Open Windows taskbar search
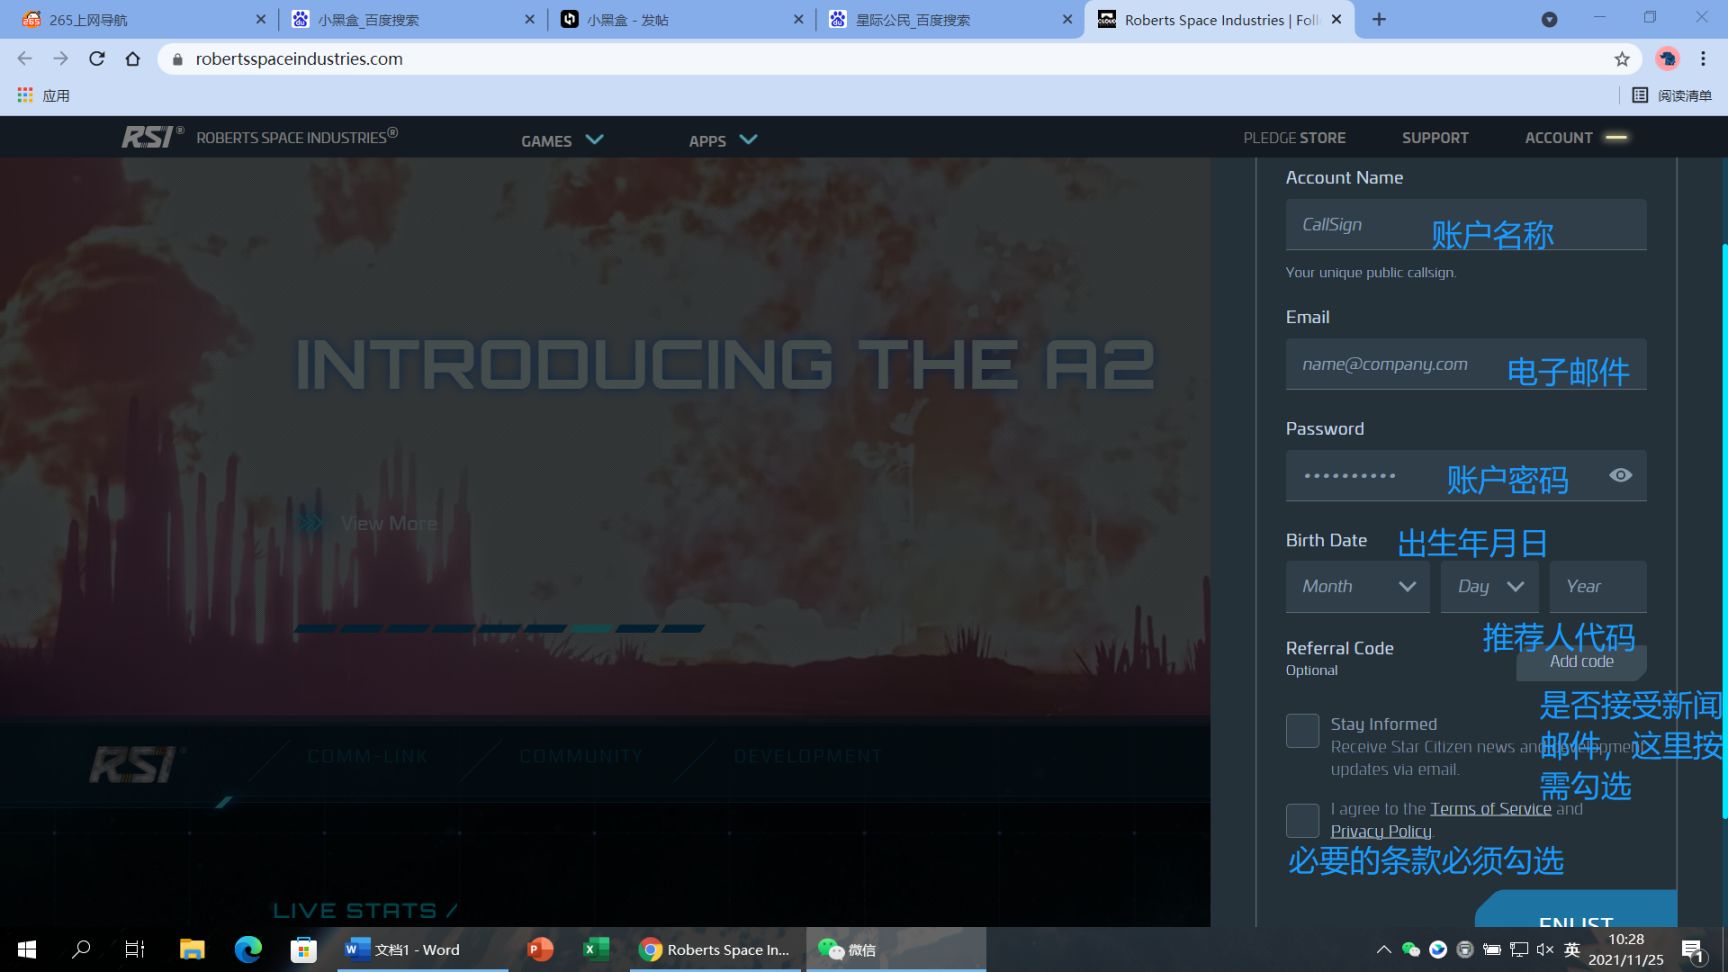Screen dimensions: 1728x972 point(81,949)
